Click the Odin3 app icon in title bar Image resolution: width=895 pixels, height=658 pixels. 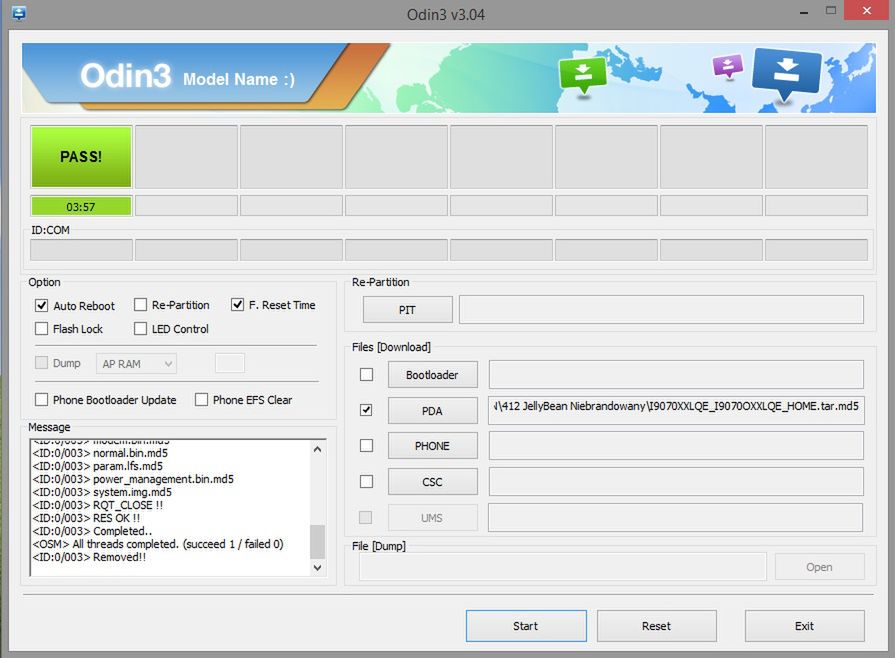[x=18, y=13]
